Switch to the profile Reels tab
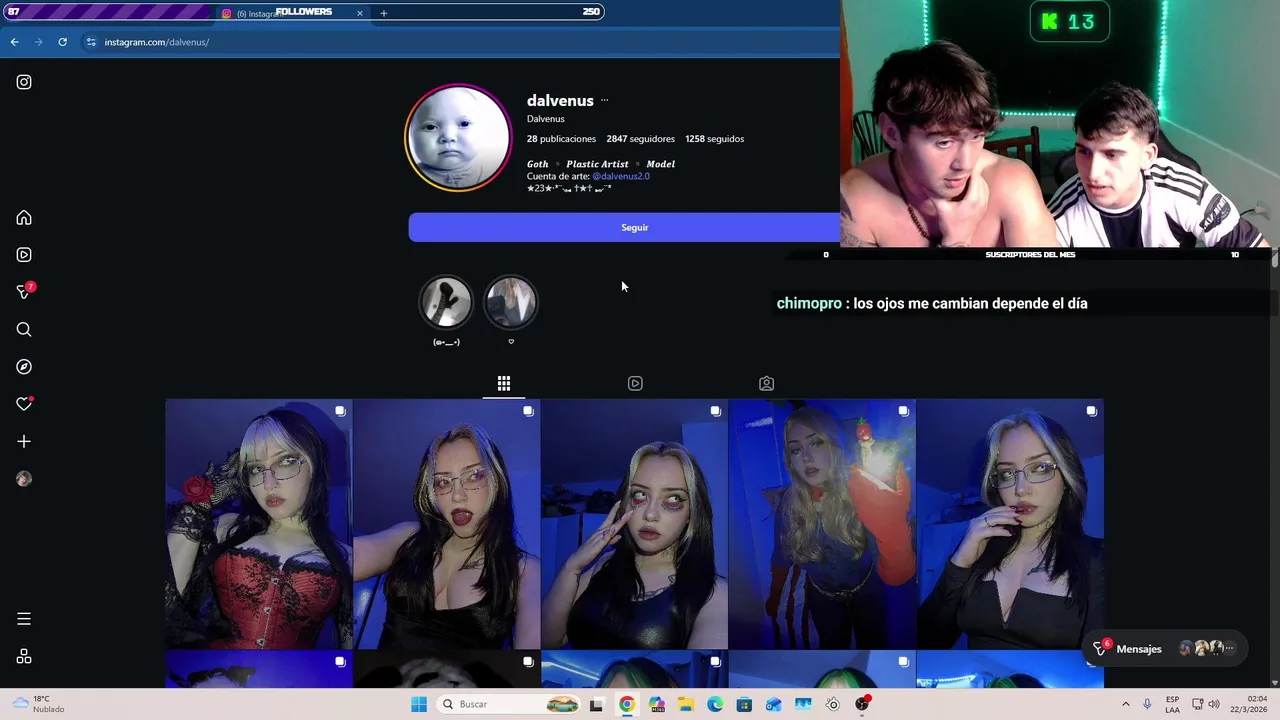 635,383
